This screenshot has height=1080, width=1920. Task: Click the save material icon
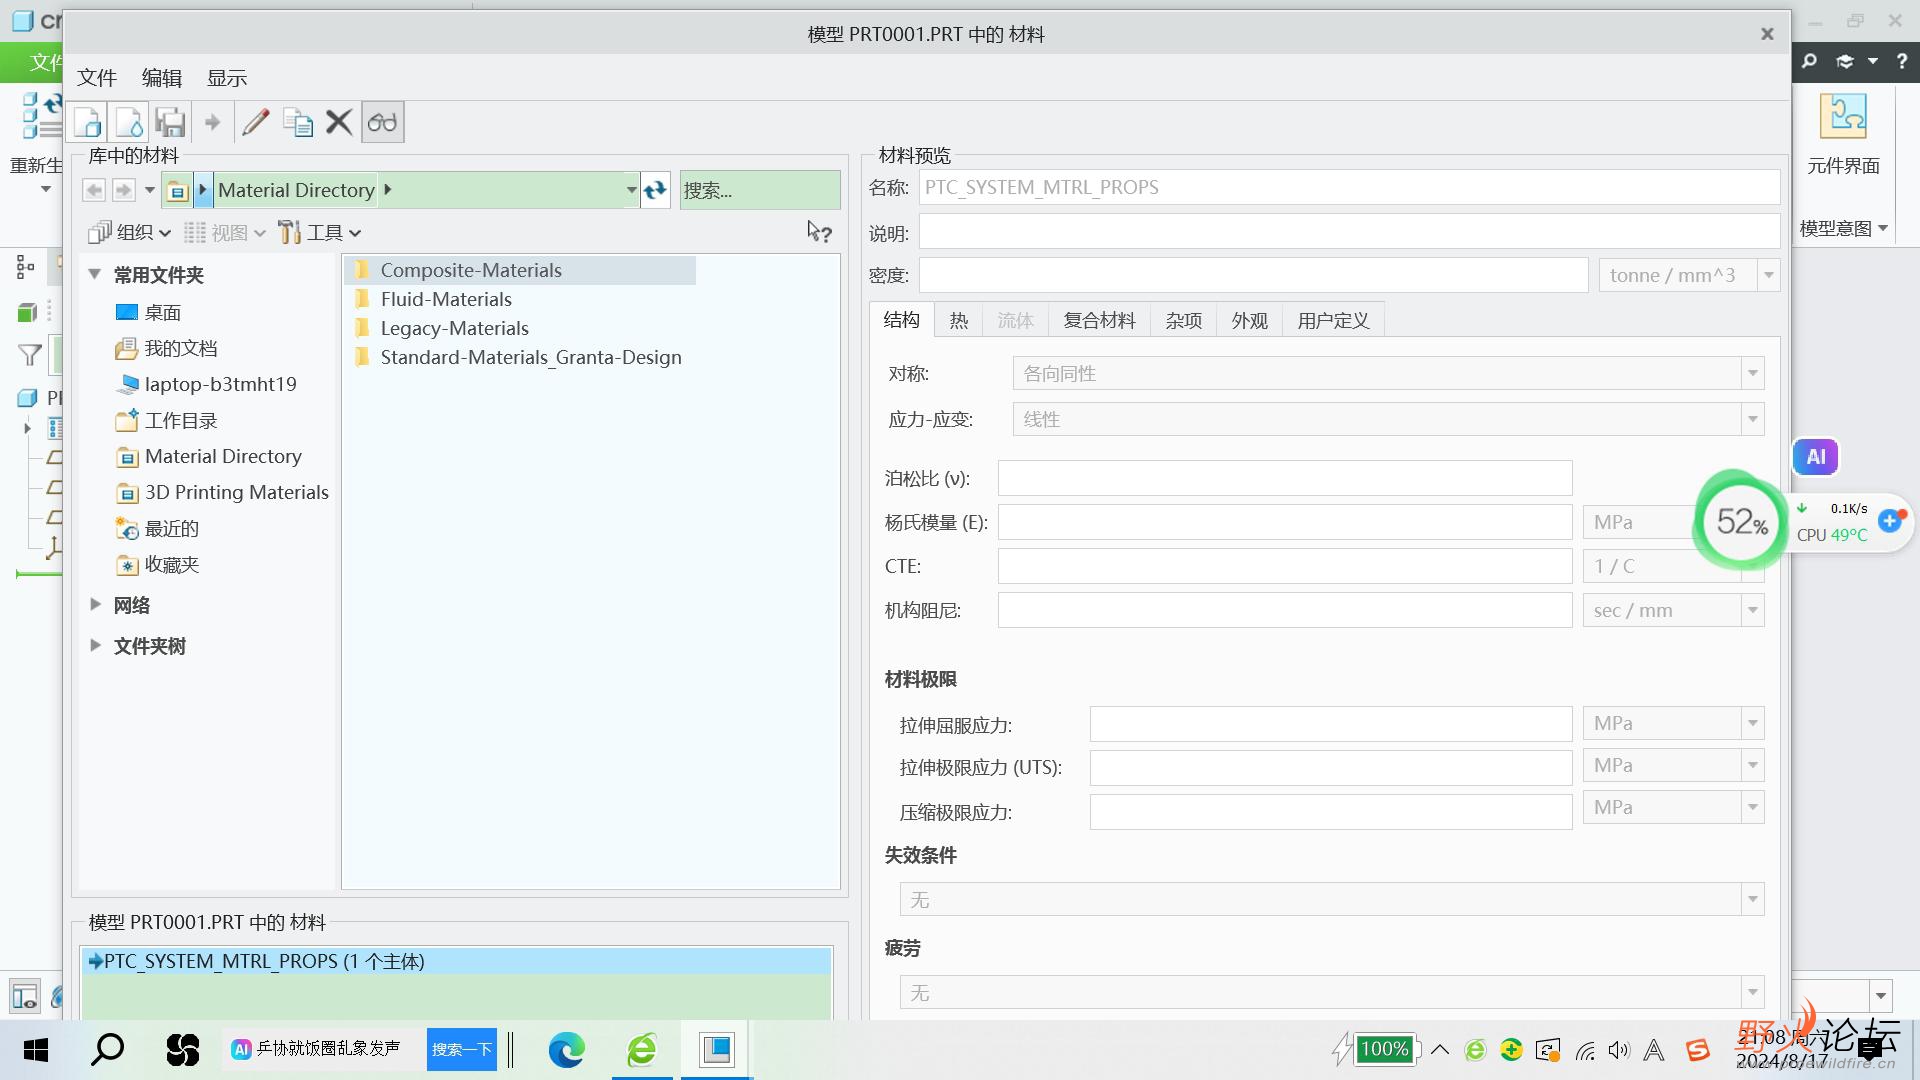(x=170, y=121)
